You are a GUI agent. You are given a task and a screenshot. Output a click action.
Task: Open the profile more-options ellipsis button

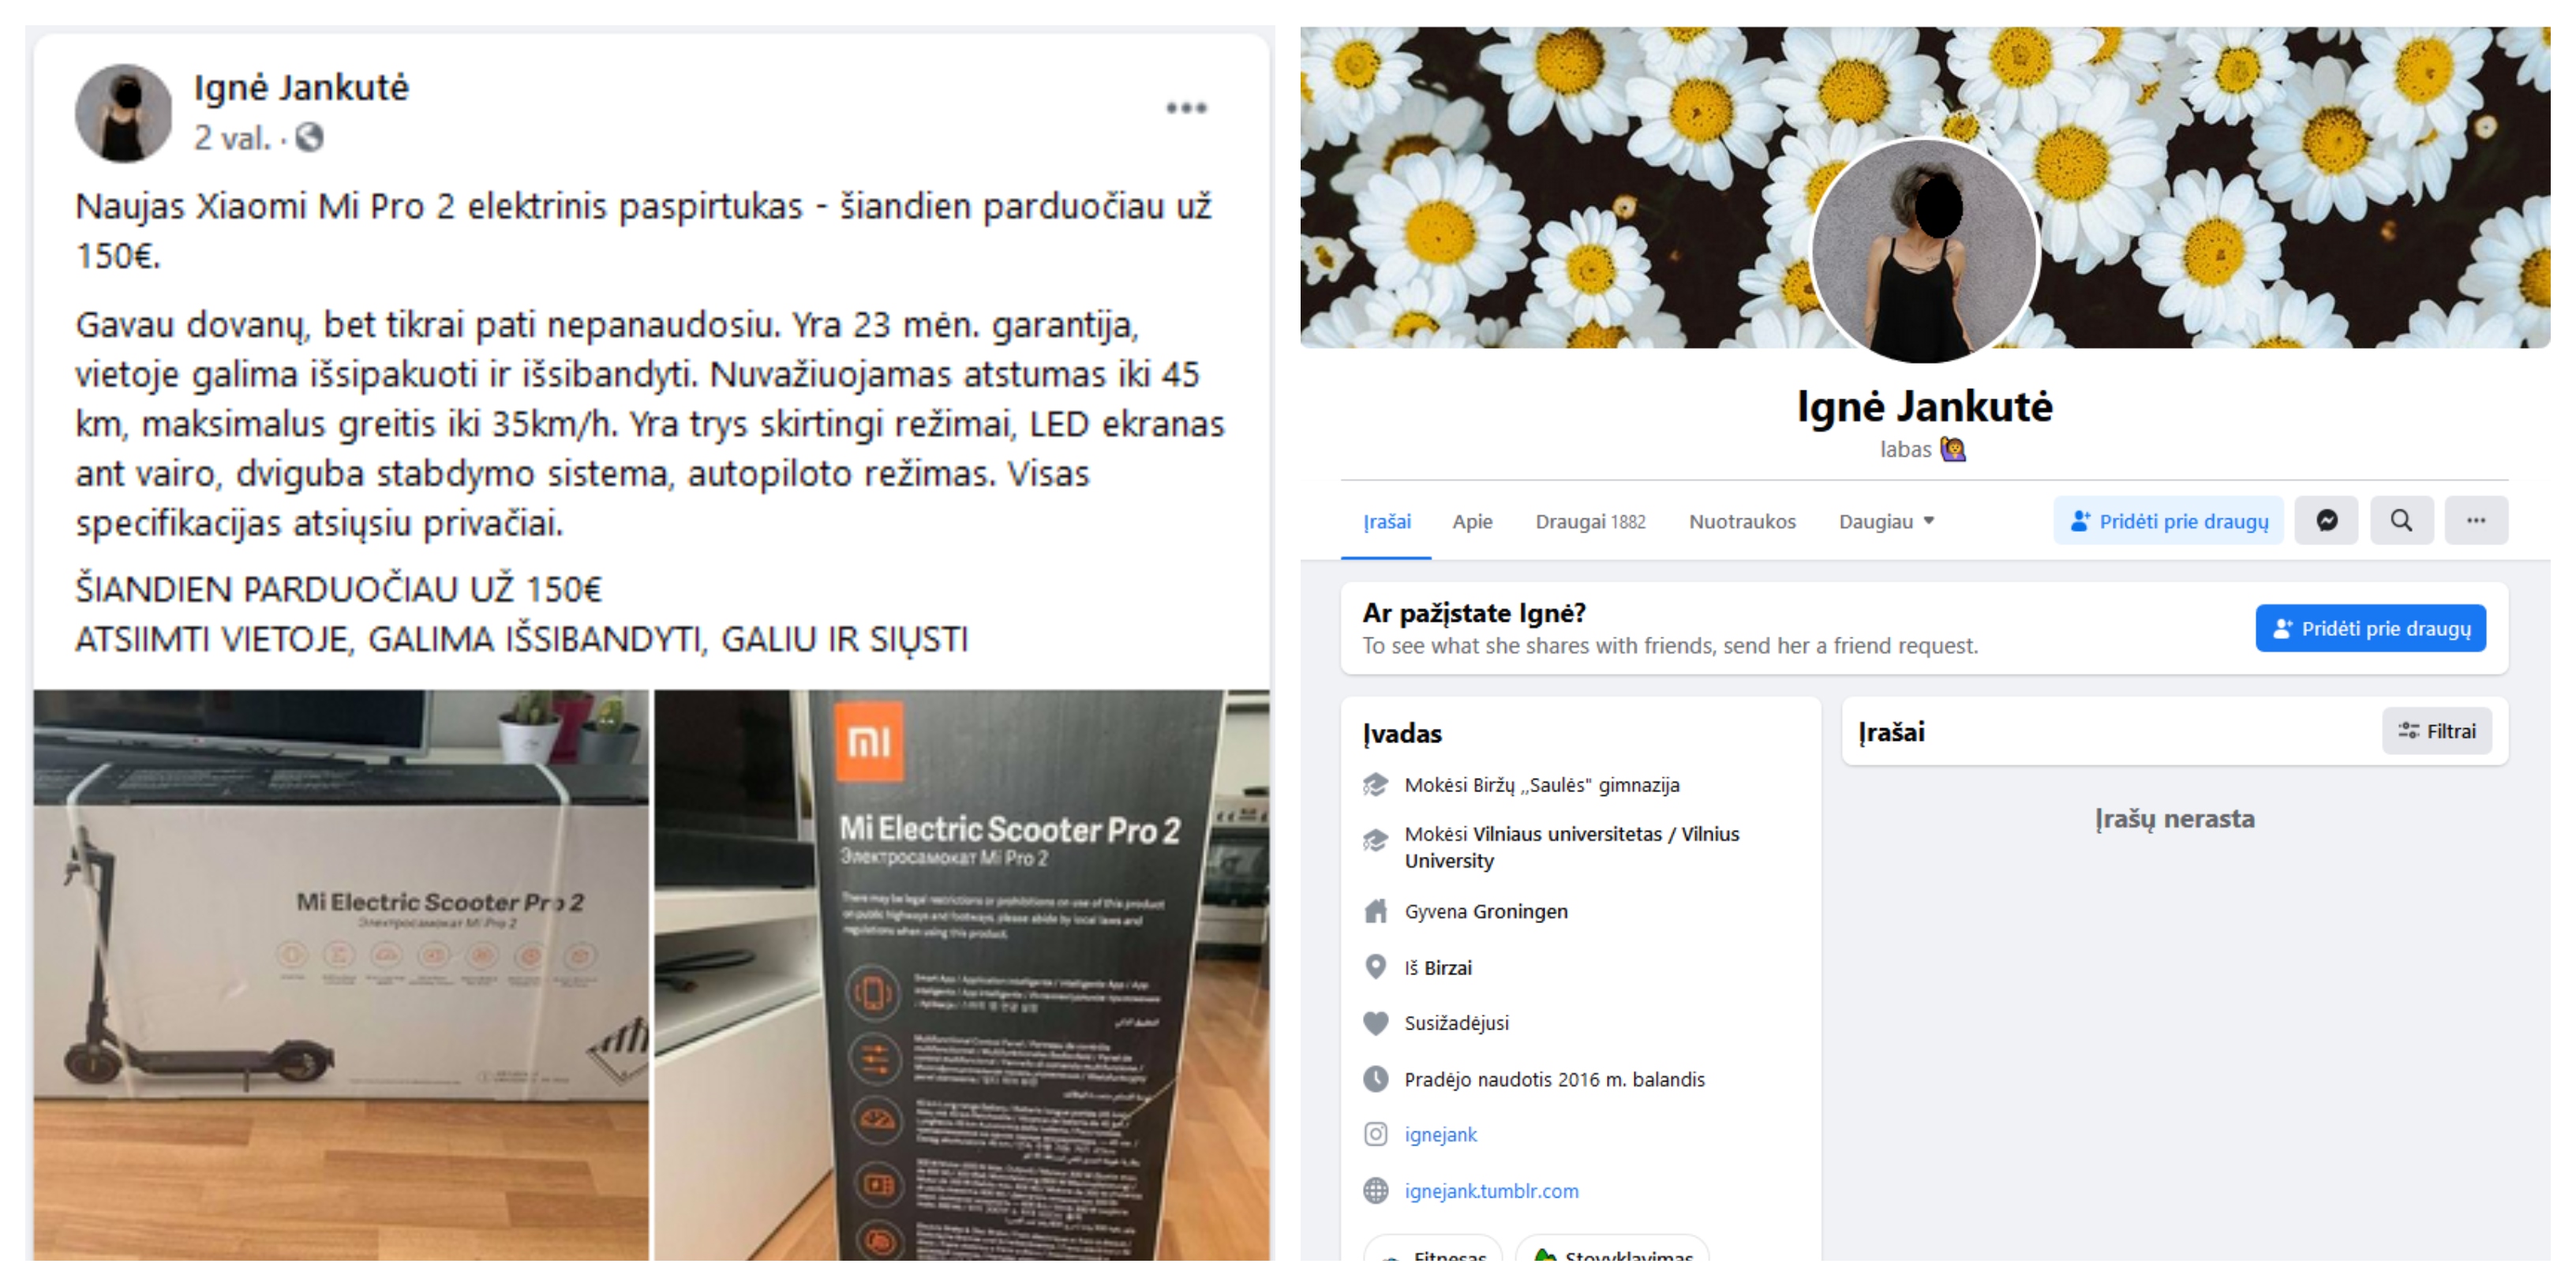pyautogui.click(x=2476, y=521)
